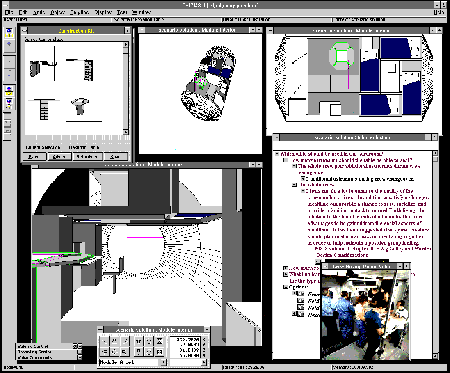450x373 pixels.
Task: Click the top-left arrow button in navigation control panel
Action: point(104,341)
